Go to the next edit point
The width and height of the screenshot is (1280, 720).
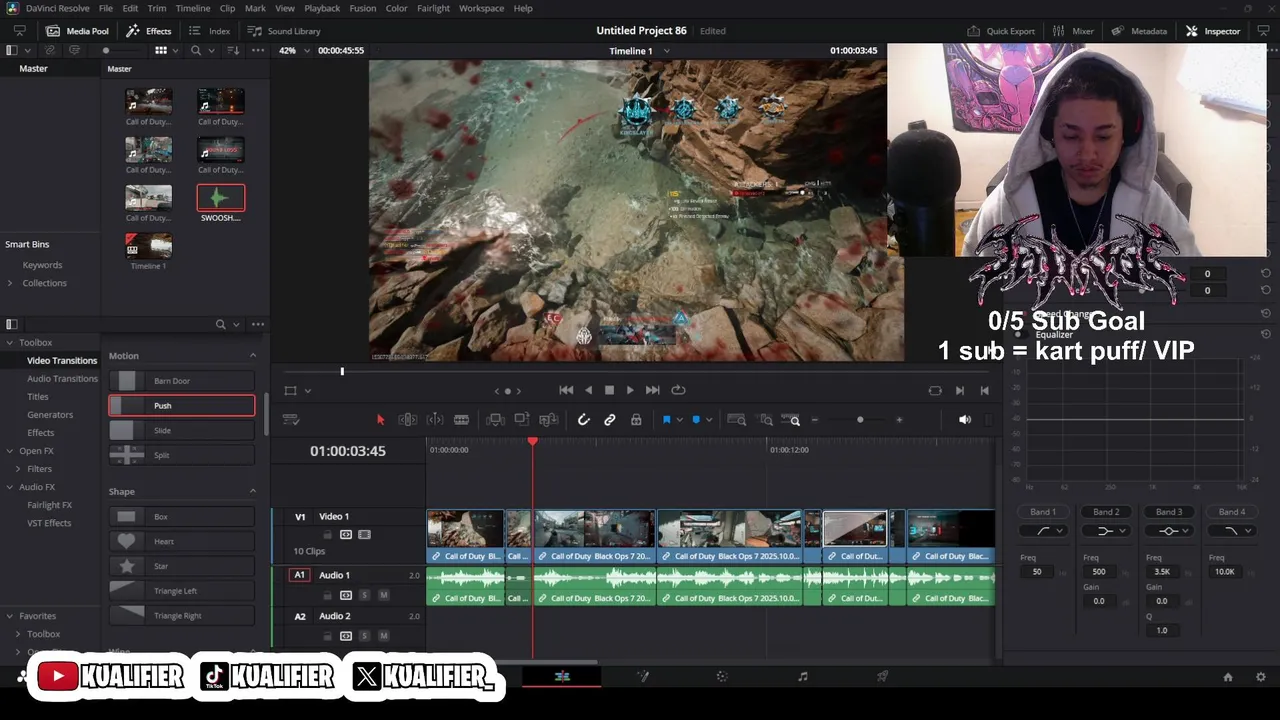960,391
